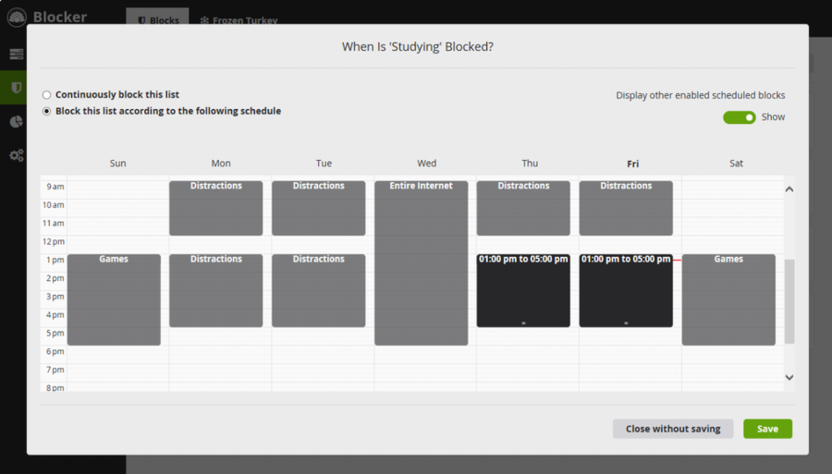Click Friday morning Distractions block
The height and width of the screenshot is (474, 832).
tap(626, 208)
